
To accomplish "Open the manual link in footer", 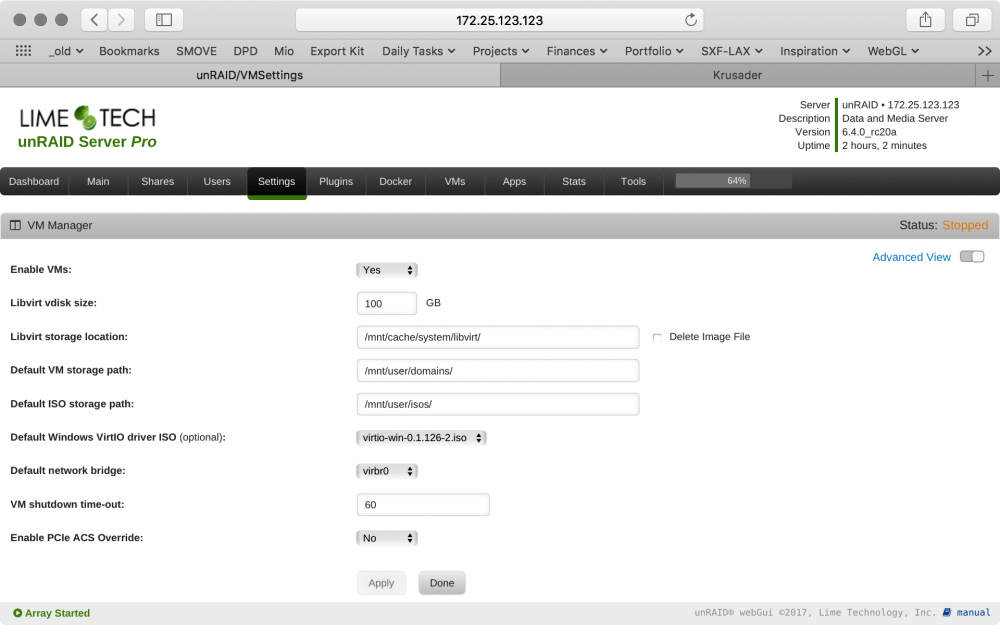I will tap(973, 612).
